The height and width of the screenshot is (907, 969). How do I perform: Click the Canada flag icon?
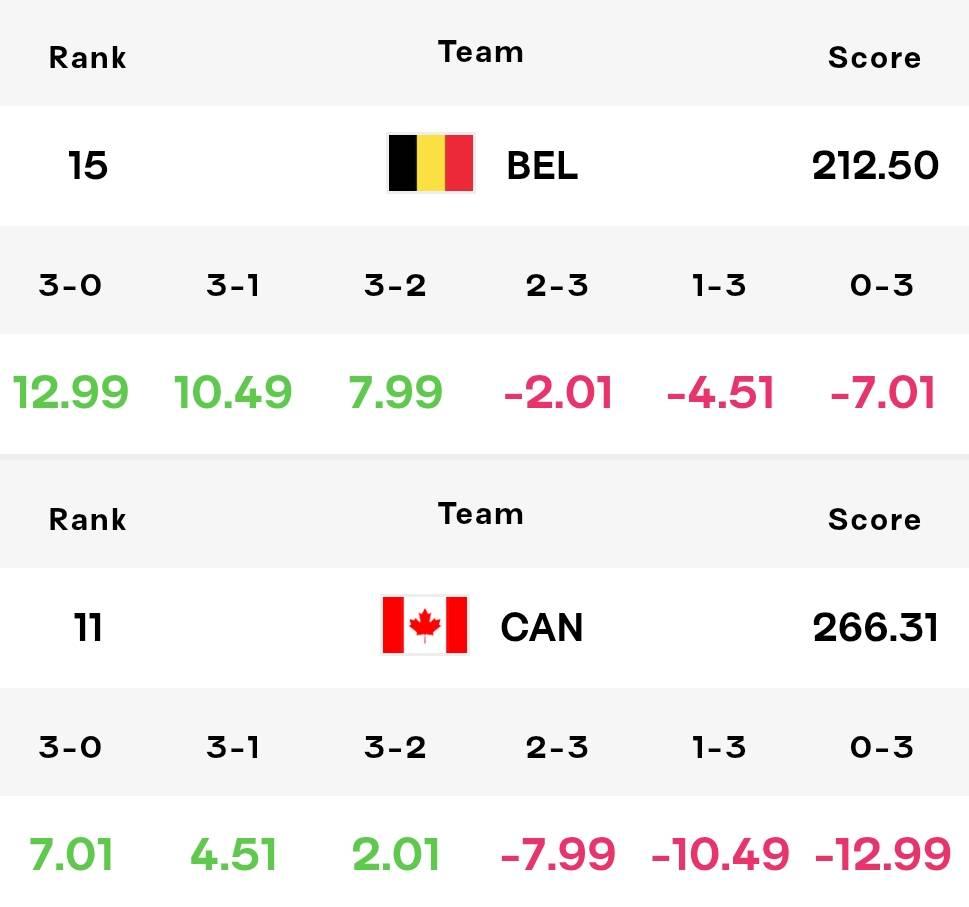pos(425,625)
